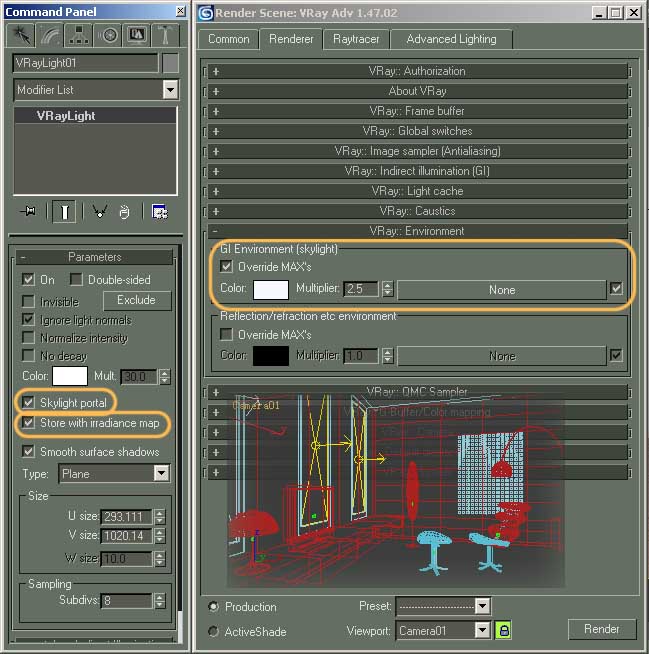
Task: Switch to the Renderer tab
Action: 291,39
